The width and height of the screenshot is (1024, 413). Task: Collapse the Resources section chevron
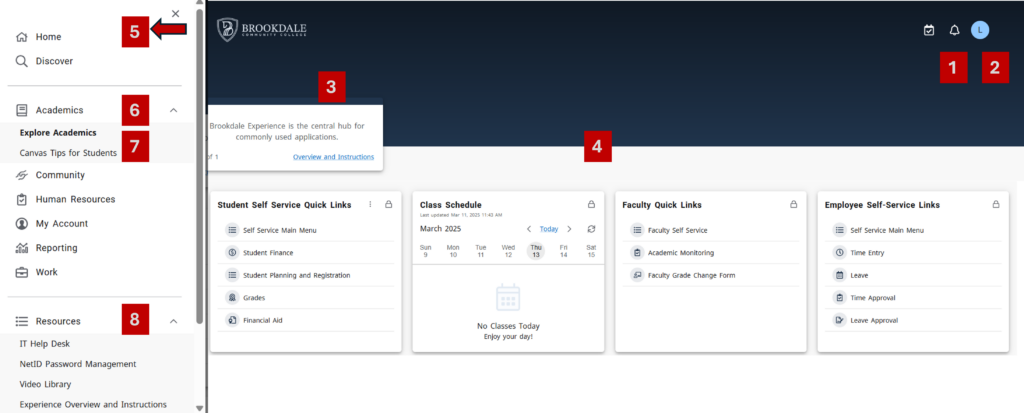click(x=174, y=321)
